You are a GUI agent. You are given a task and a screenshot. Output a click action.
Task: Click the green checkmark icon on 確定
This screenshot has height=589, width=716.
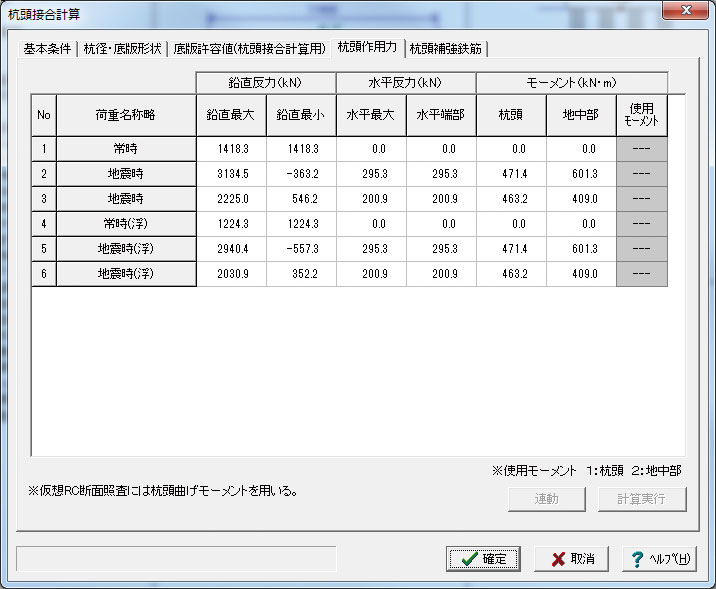pos(469,559)
